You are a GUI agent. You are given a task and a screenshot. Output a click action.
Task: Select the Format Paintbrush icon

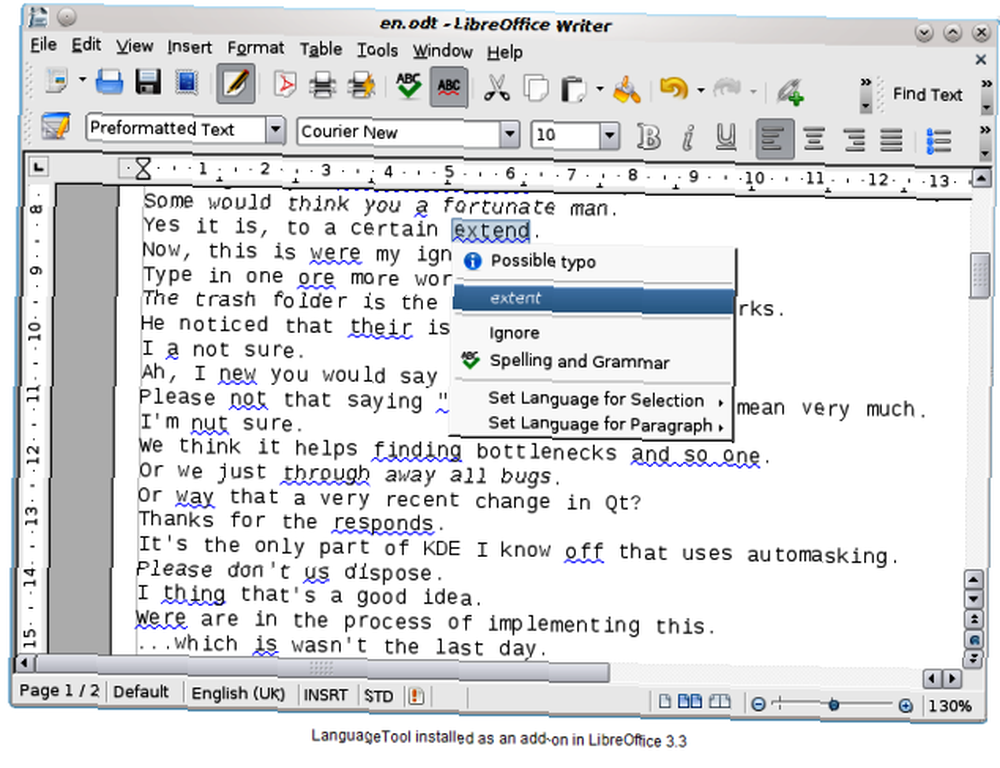(x=627, y=89)
